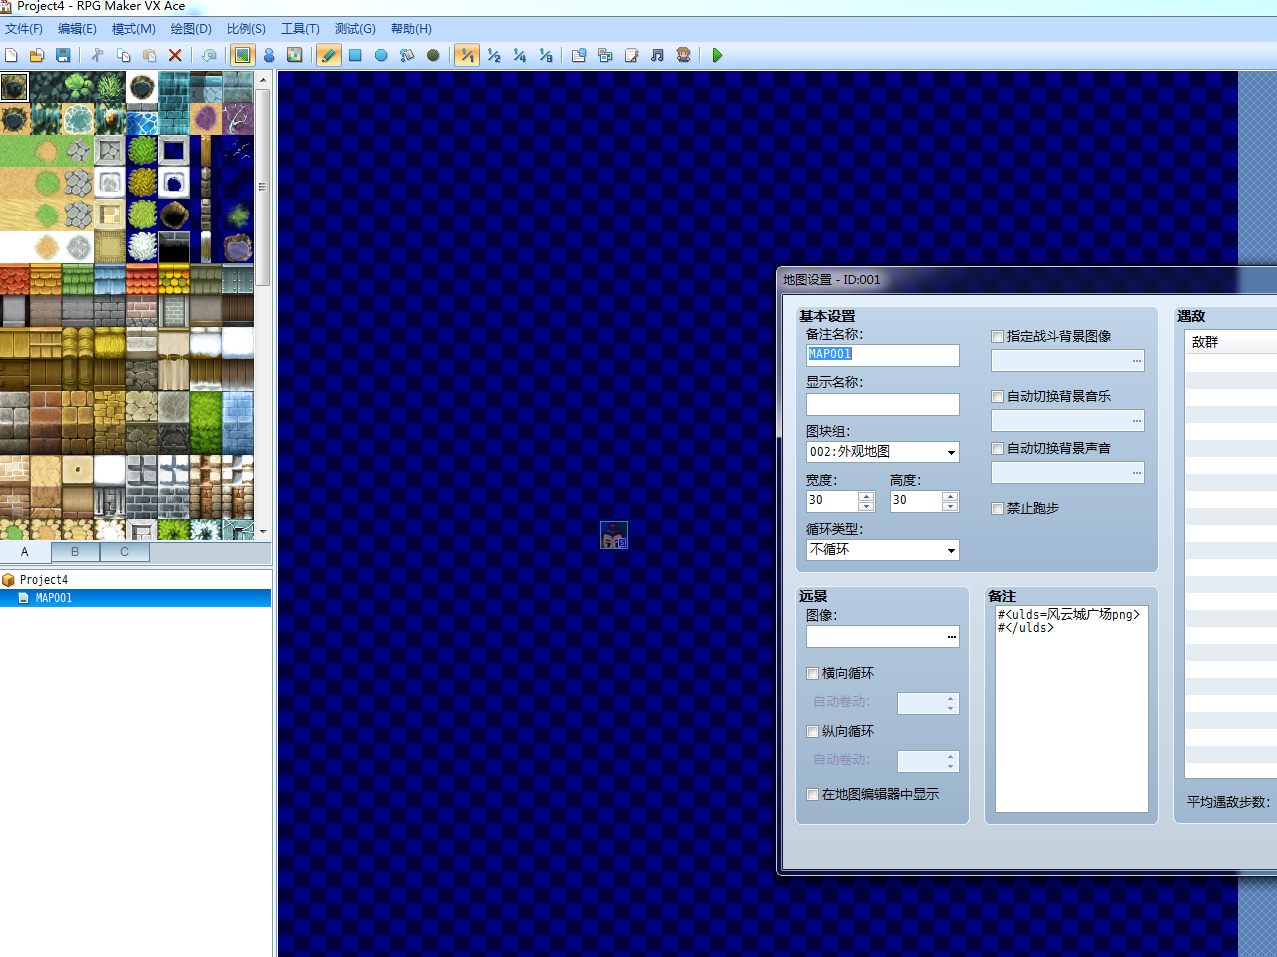Tick the 横向循环 checkbox
The image size is (1277, 957).
tap(812, 674)
